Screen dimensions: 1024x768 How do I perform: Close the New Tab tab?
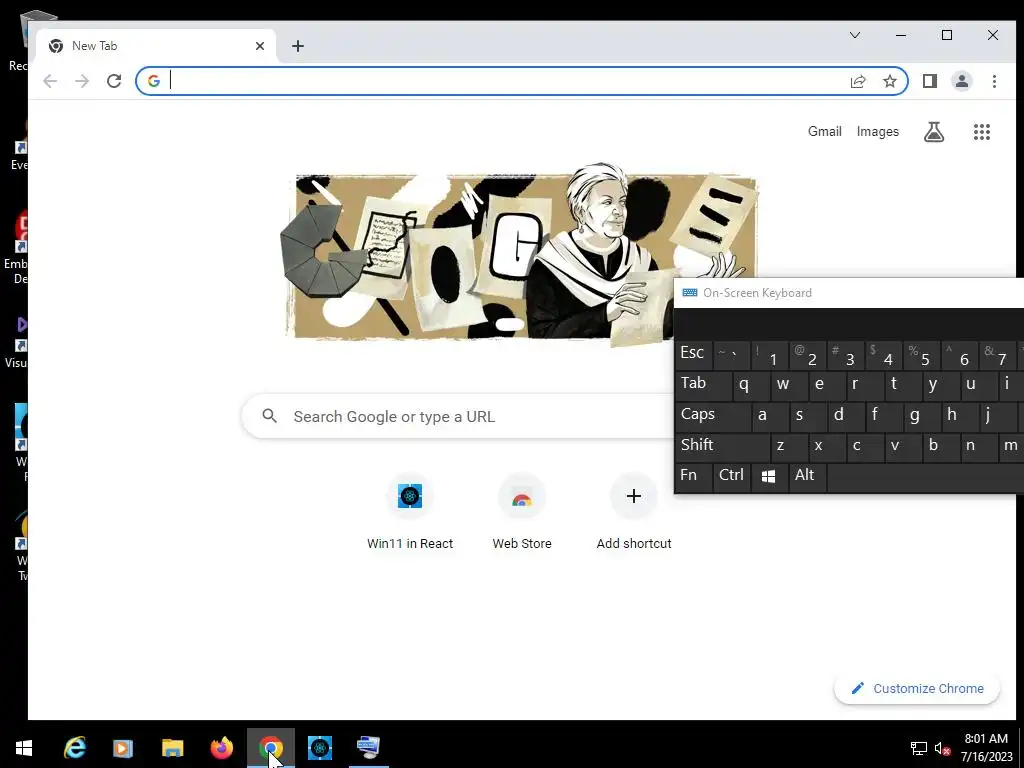(260, 46)
